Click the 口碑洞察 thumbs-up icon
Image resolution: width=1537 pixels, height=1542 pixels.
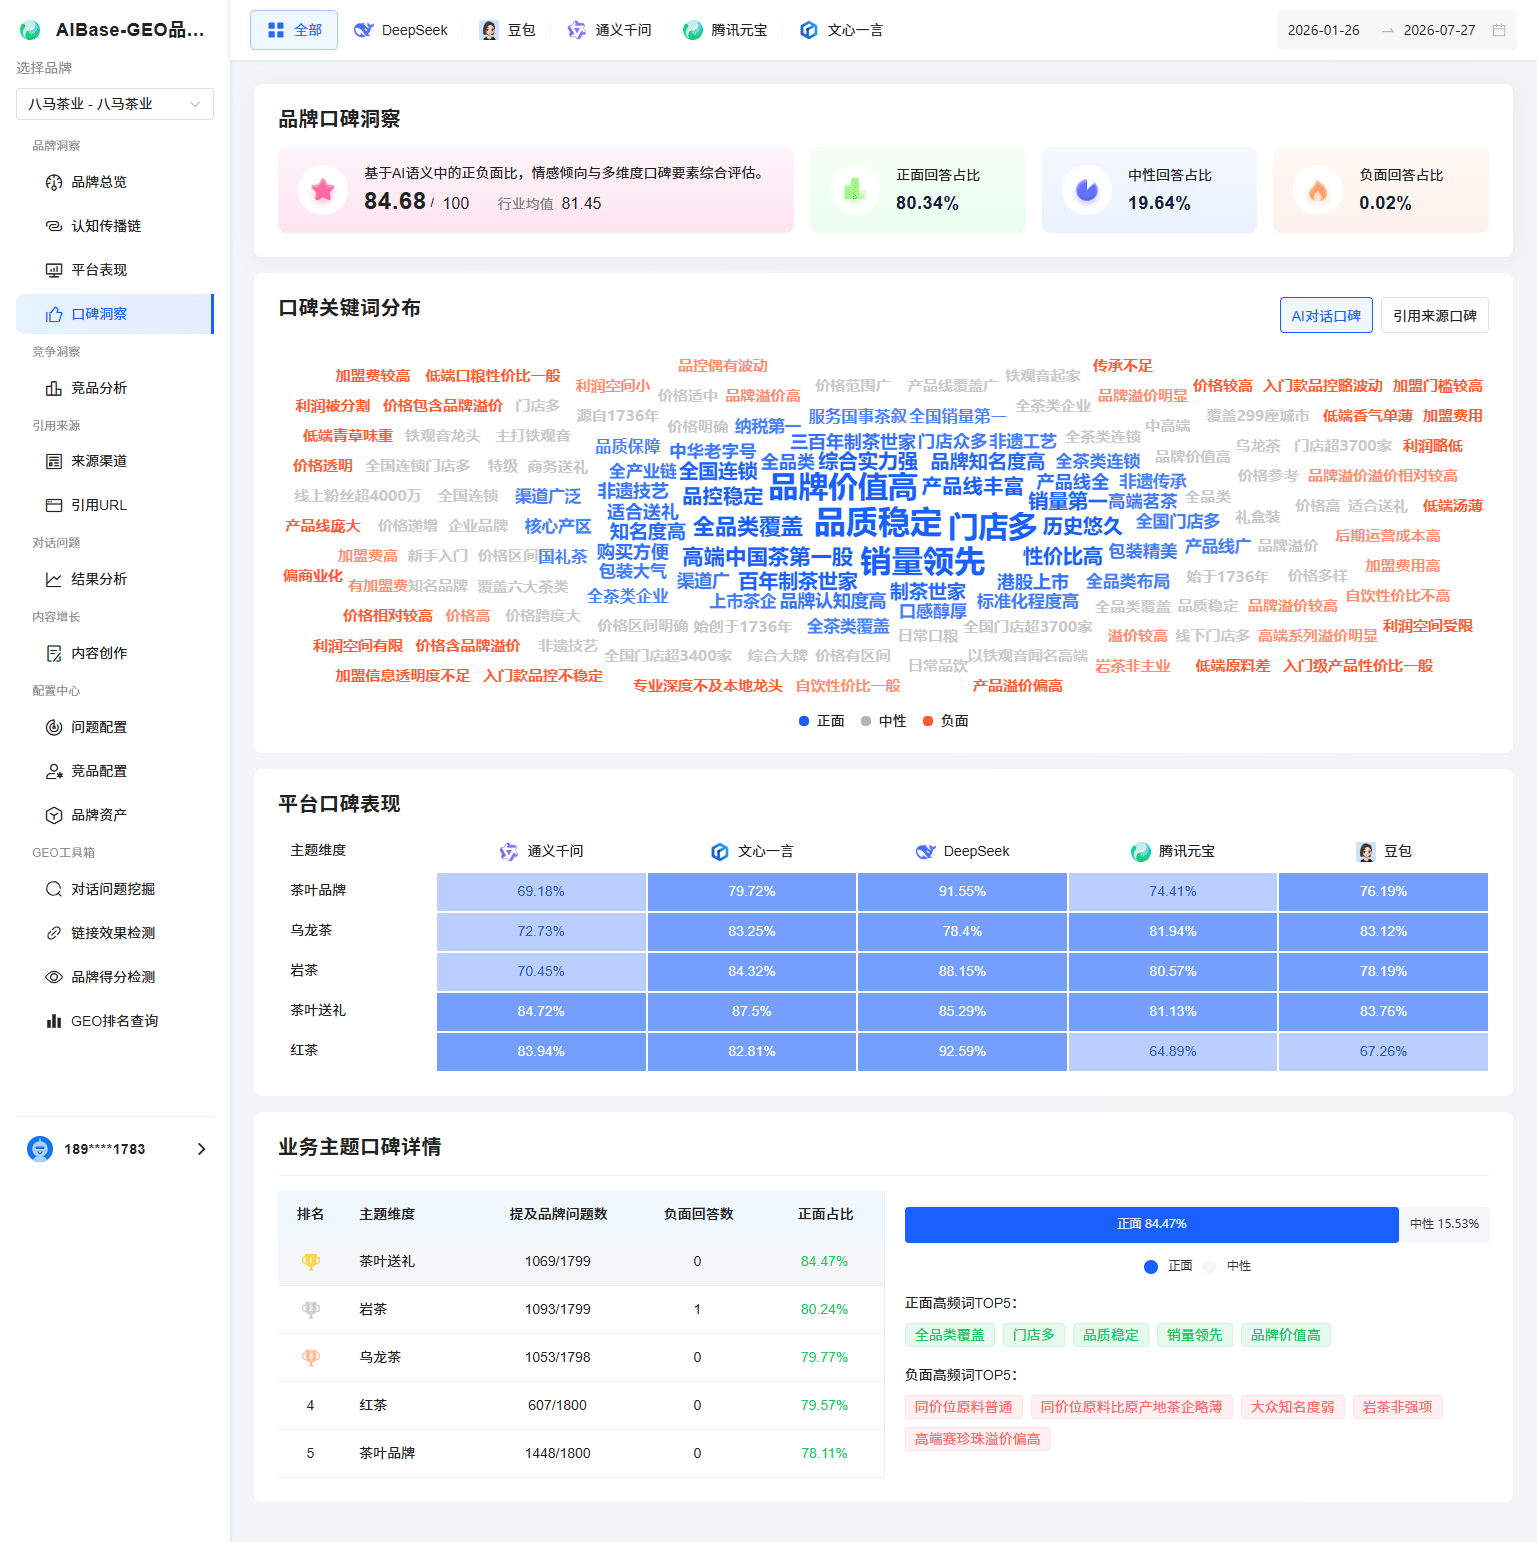54,314
